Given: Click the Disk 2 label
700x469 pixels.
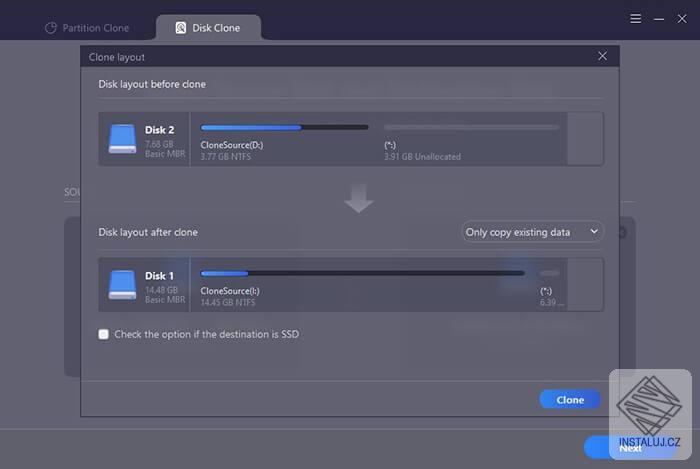Looking at the screenshot, I should 159,130.
